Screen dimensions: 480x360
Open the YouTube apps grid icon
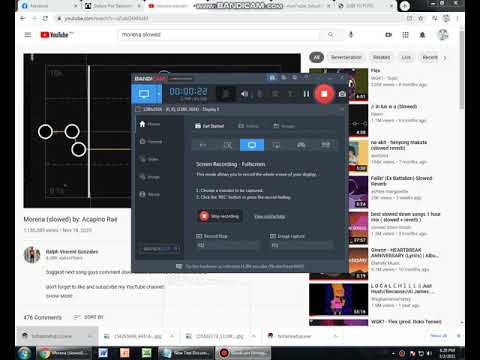[x=405, y=35]
